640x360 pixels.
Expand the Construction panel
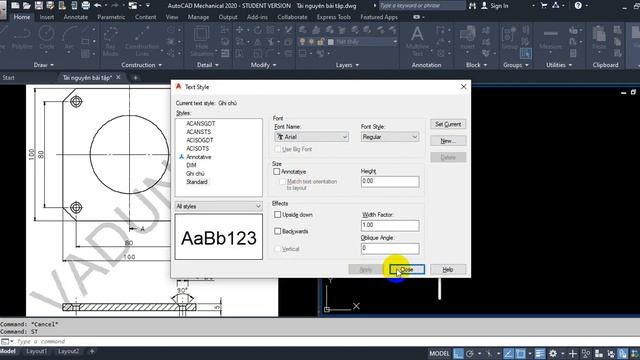(141, 65)
